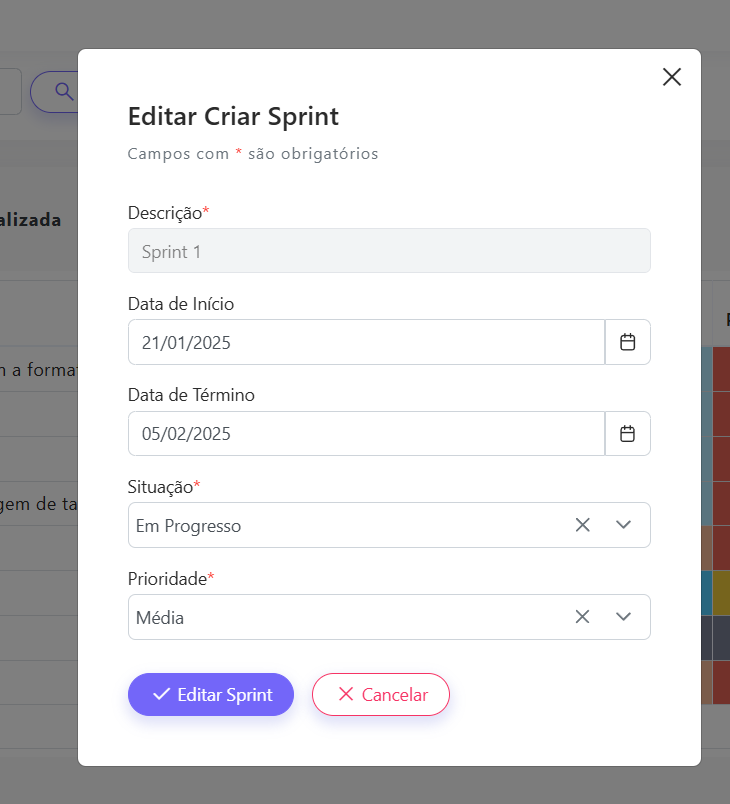
Task: Open calendar picker for Data de Início
Action: click(x=628, y=342)
